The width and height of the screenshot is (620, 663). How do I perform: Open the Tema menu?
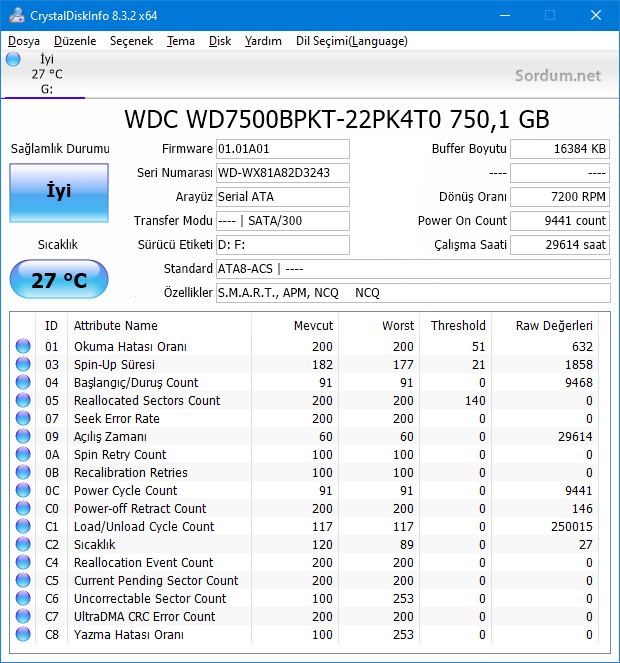[x=181, y=41]
